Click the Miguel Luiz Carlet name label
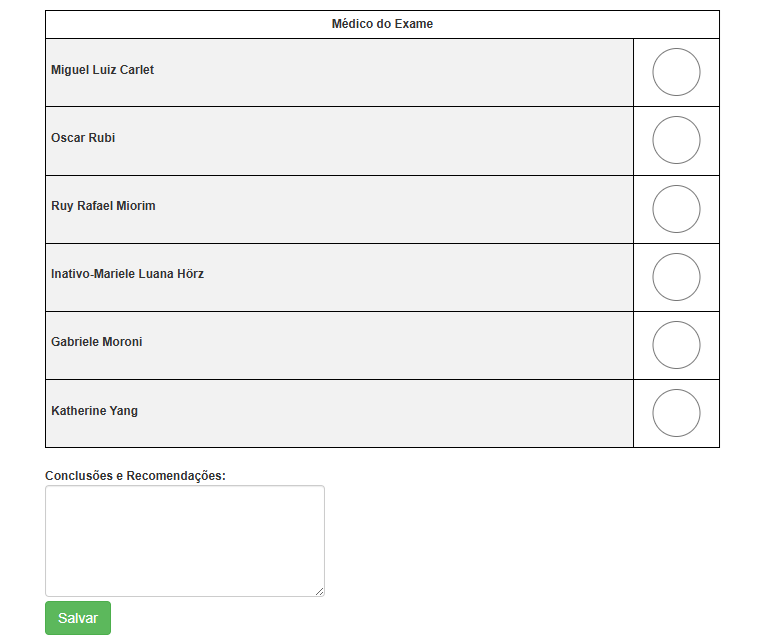 (102, 70)
